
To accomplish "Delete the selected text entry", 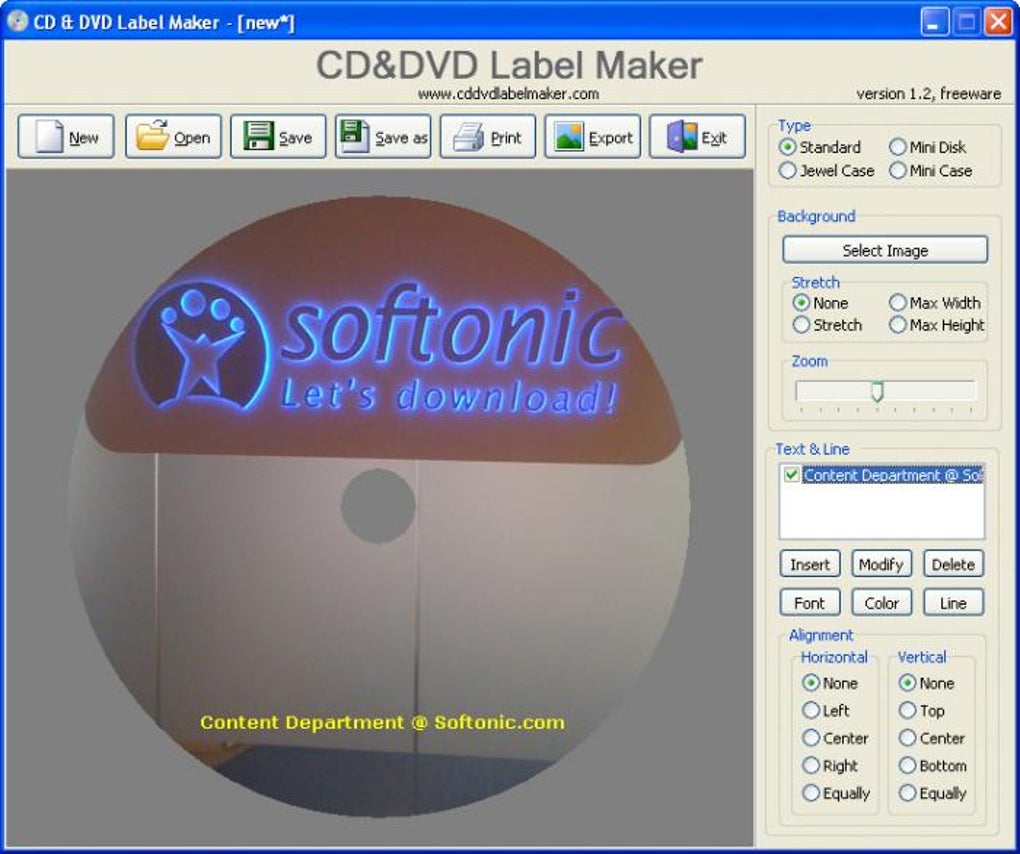I will [953, 564].
